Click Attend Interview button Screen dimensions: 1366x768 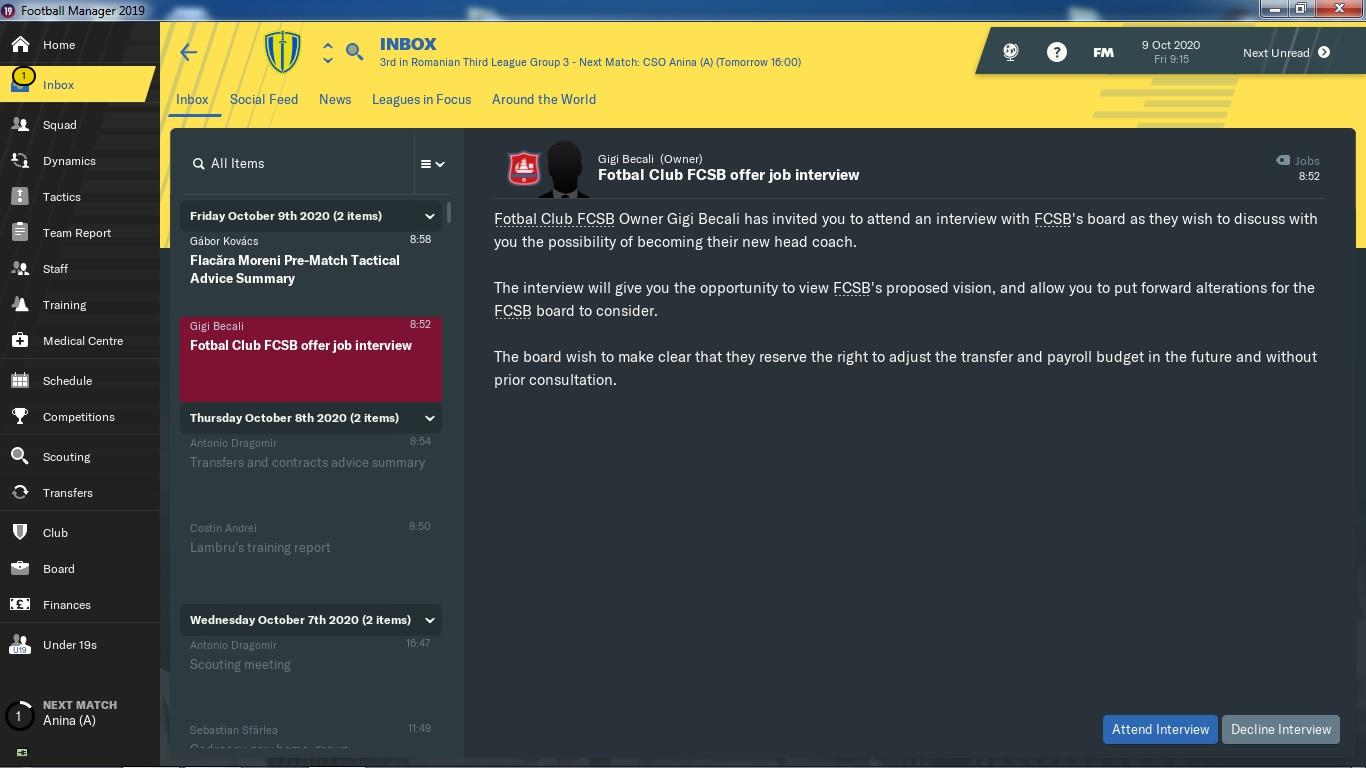[x=1160, y=729]
